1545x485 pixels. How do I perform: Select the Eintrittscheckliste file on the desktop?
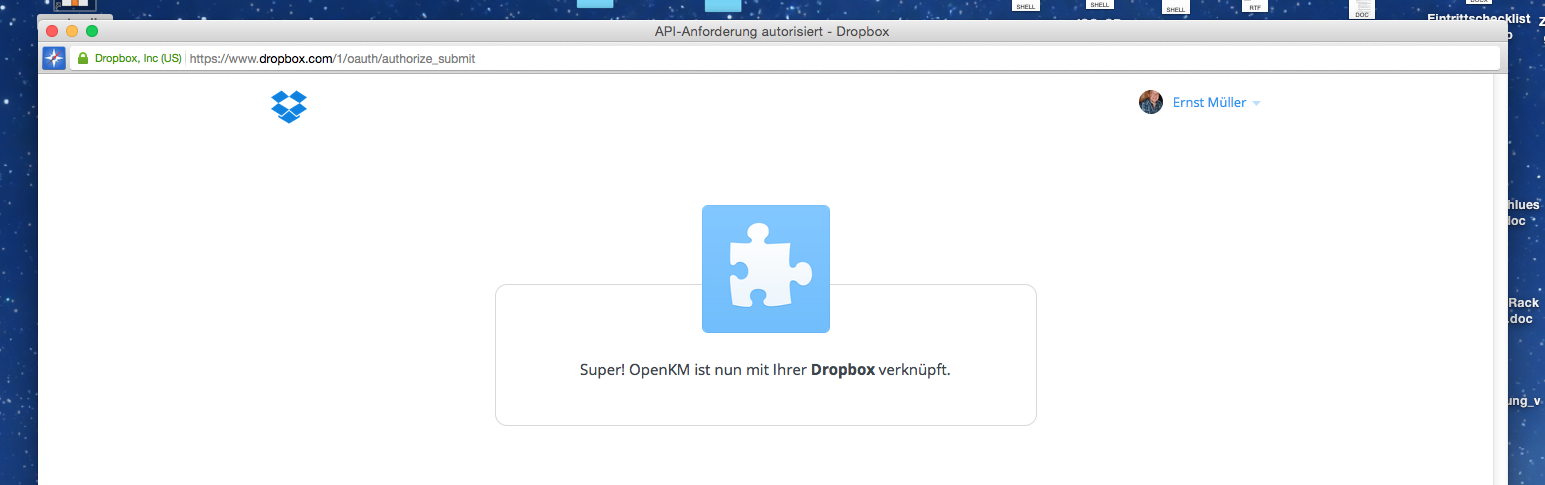pyautogui.click(x=1477, y=19)
